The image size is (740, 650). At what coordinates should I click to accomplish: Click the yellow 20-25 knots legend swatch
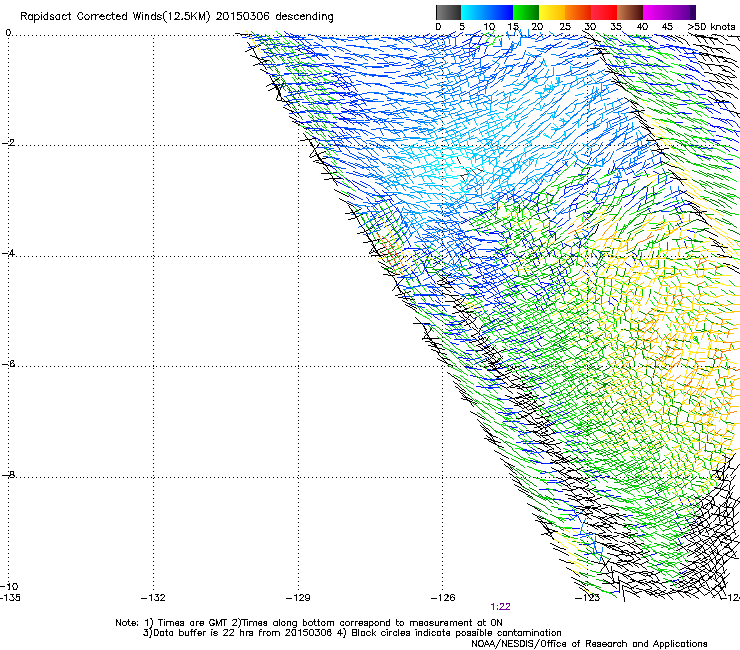552,12
